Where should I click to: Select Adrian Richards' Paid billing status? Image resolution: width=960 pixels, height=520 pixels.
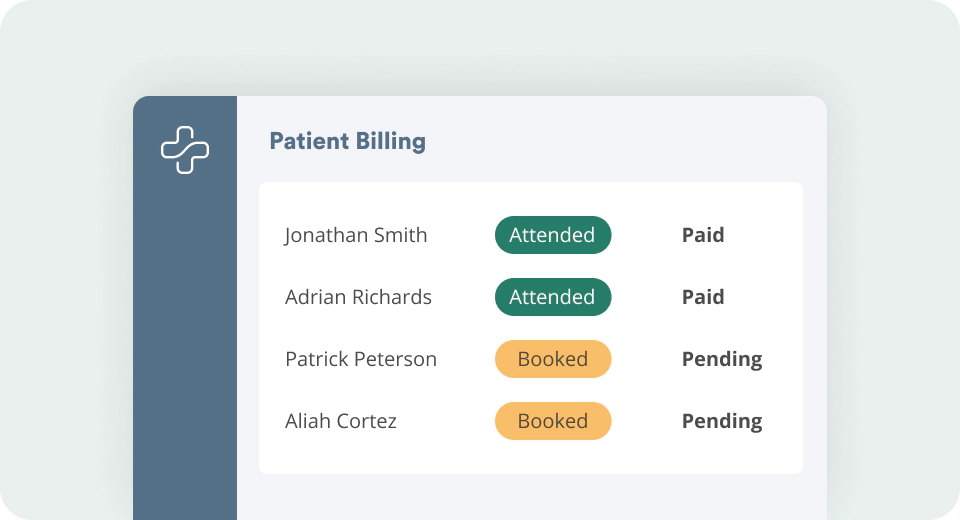(x=703, y=297)
